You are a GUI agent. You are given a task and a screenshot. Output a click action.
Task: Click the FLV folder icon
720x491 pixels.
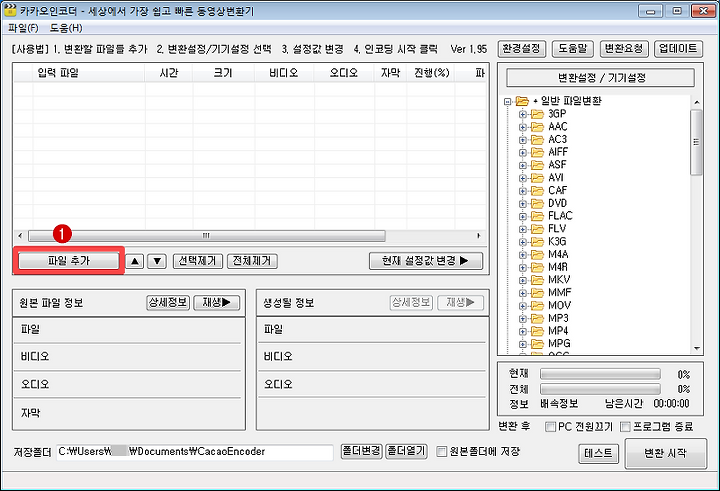pyautogui.click(x=537, y=229)
